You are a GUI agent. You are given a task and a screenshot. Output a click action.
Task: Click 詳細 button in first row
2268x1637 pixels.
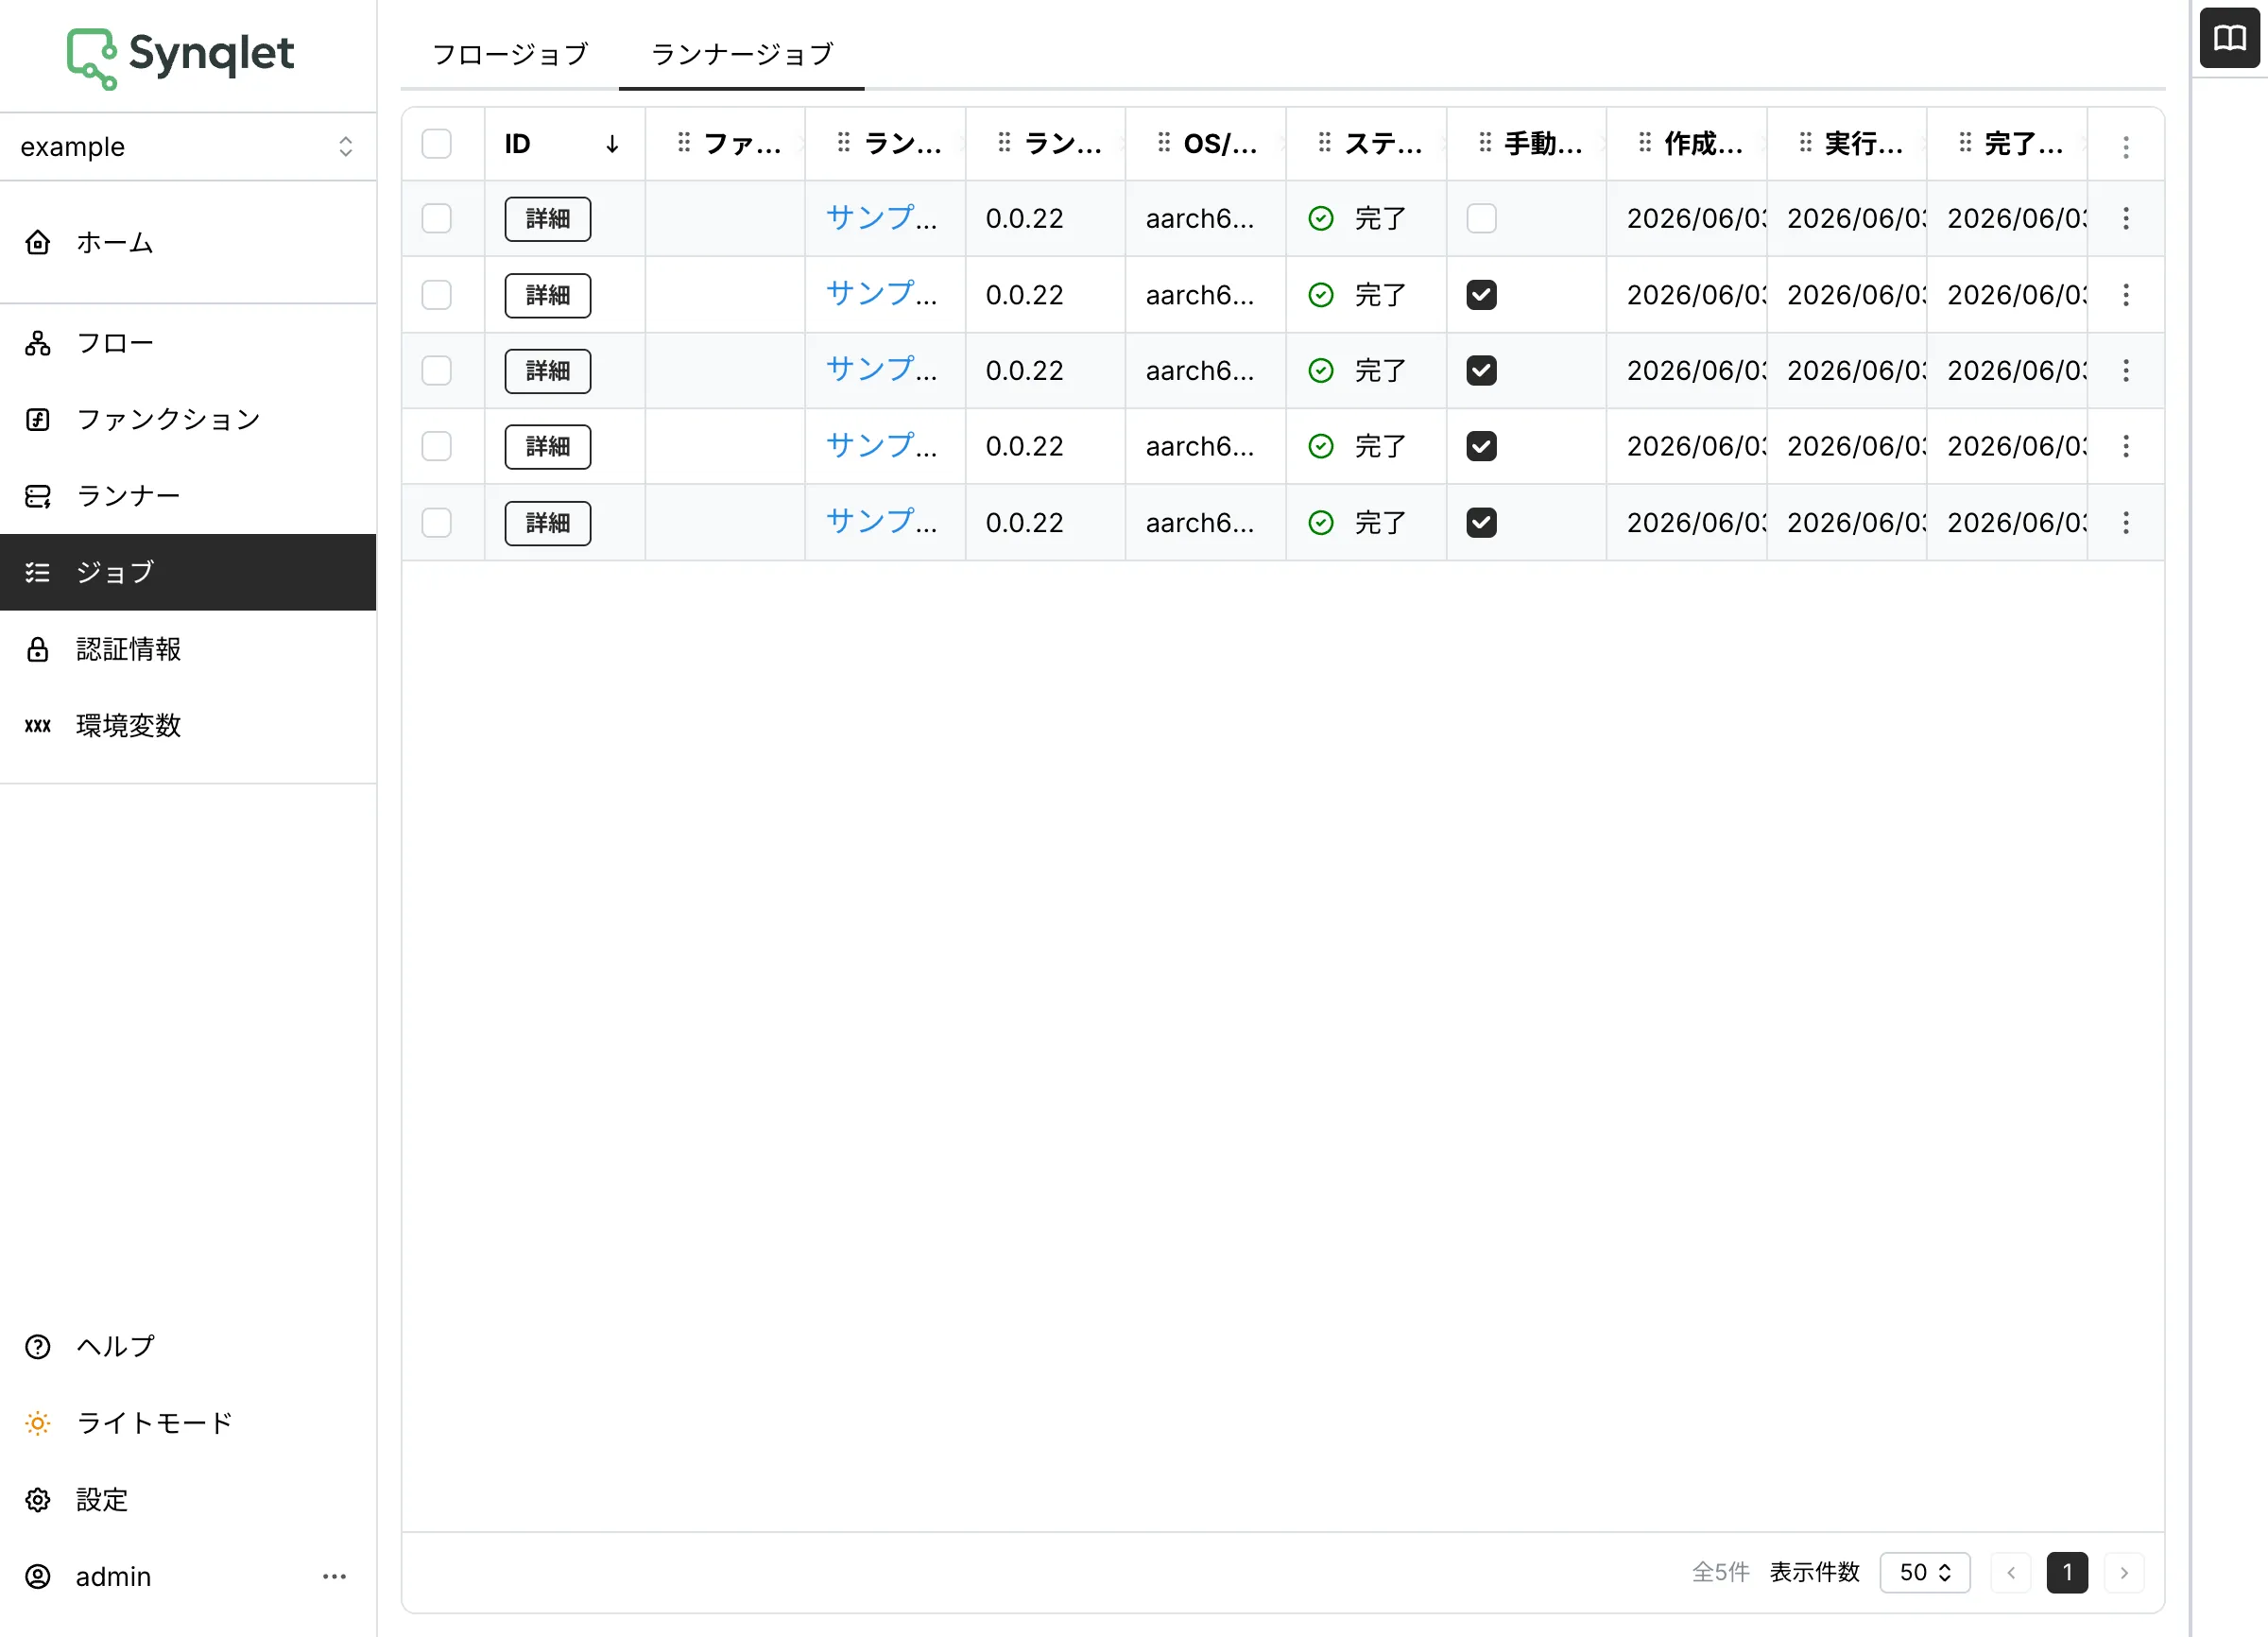point(547,219)
